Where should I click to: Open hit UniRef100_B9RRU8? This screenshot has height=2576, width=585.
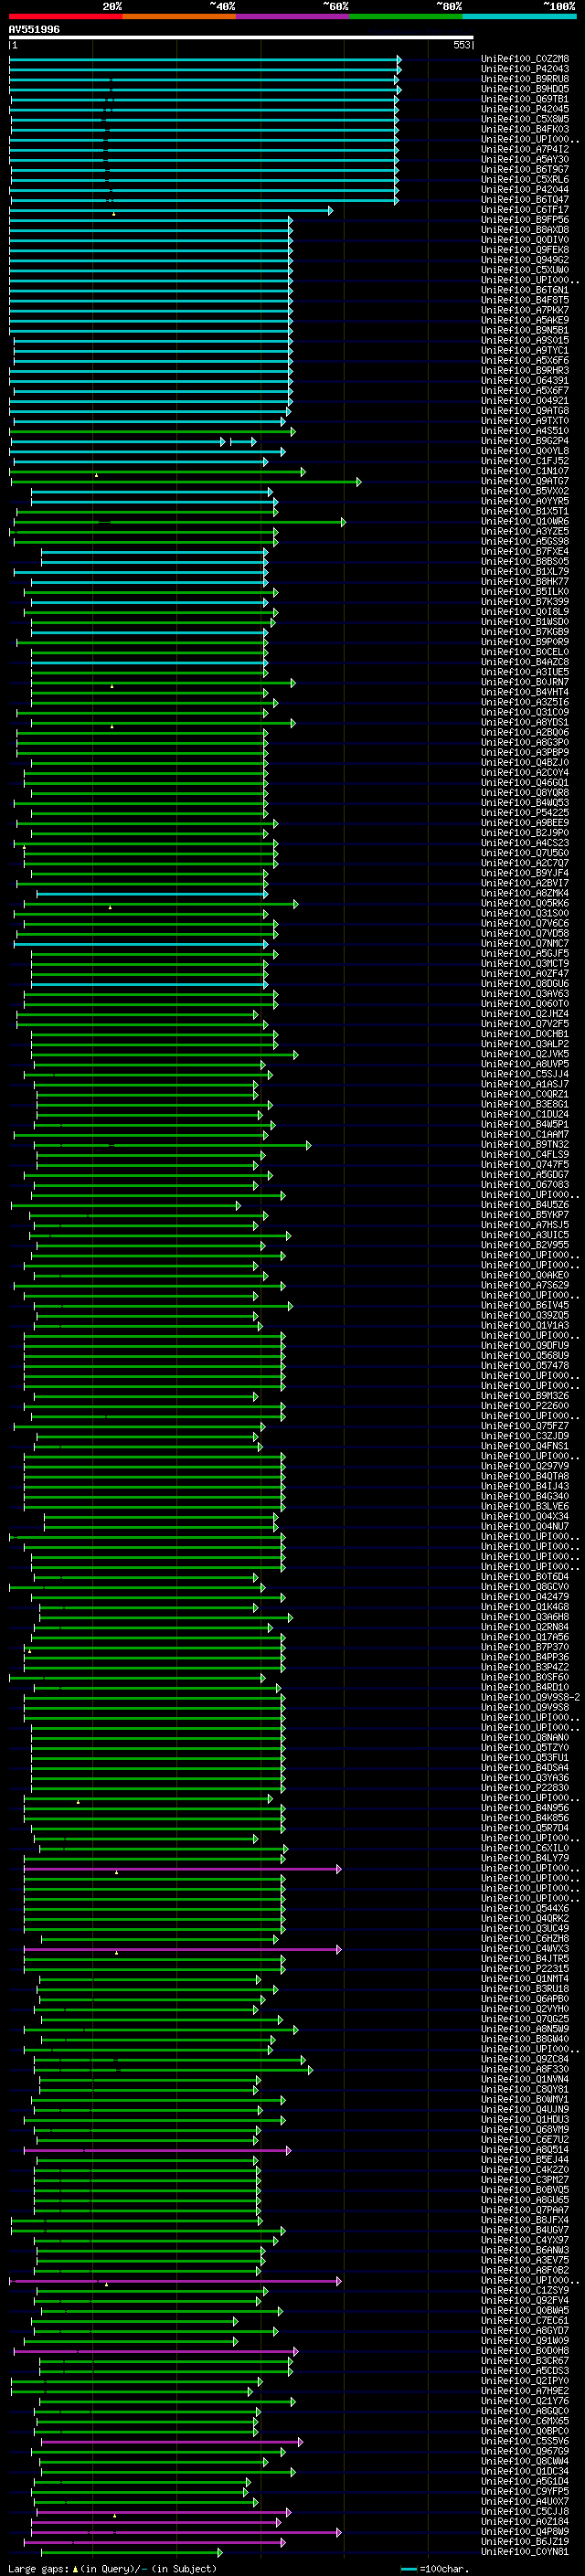click(525, 79)
